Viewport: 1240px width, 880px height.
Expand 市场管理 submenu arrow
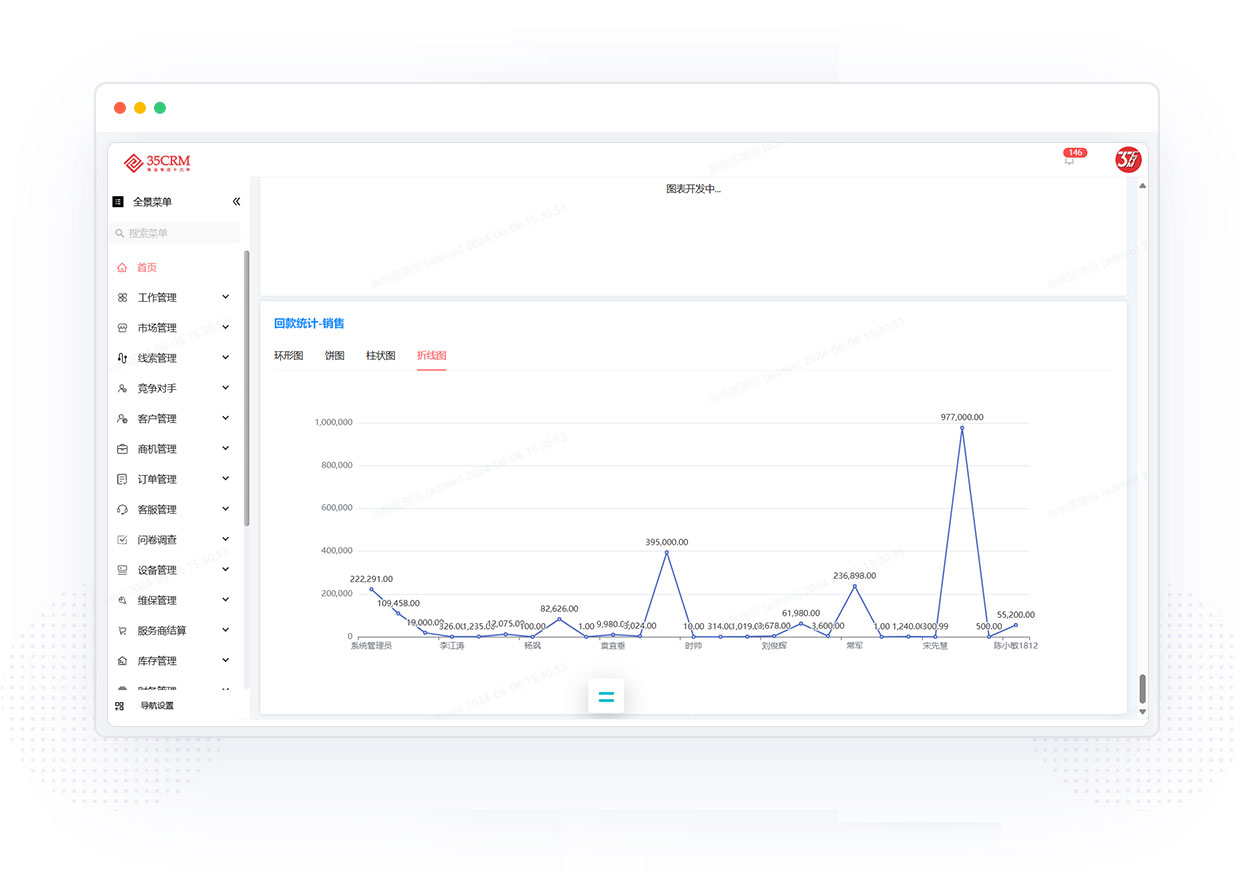point(226,327)
